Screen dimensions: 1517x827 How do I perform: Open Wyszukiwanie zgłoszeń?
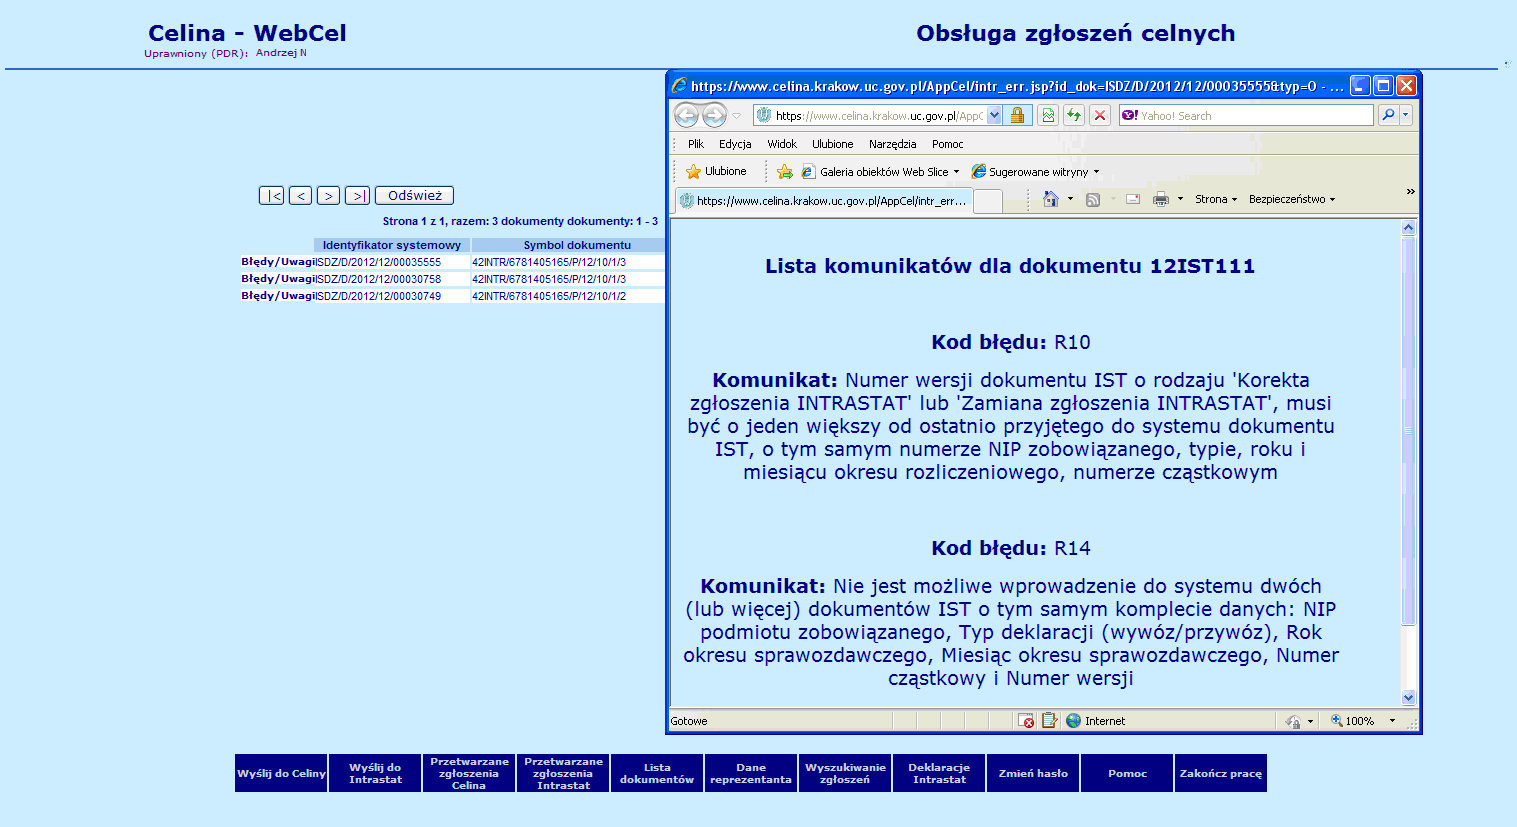pyautogui.click(x=845, y=773)
